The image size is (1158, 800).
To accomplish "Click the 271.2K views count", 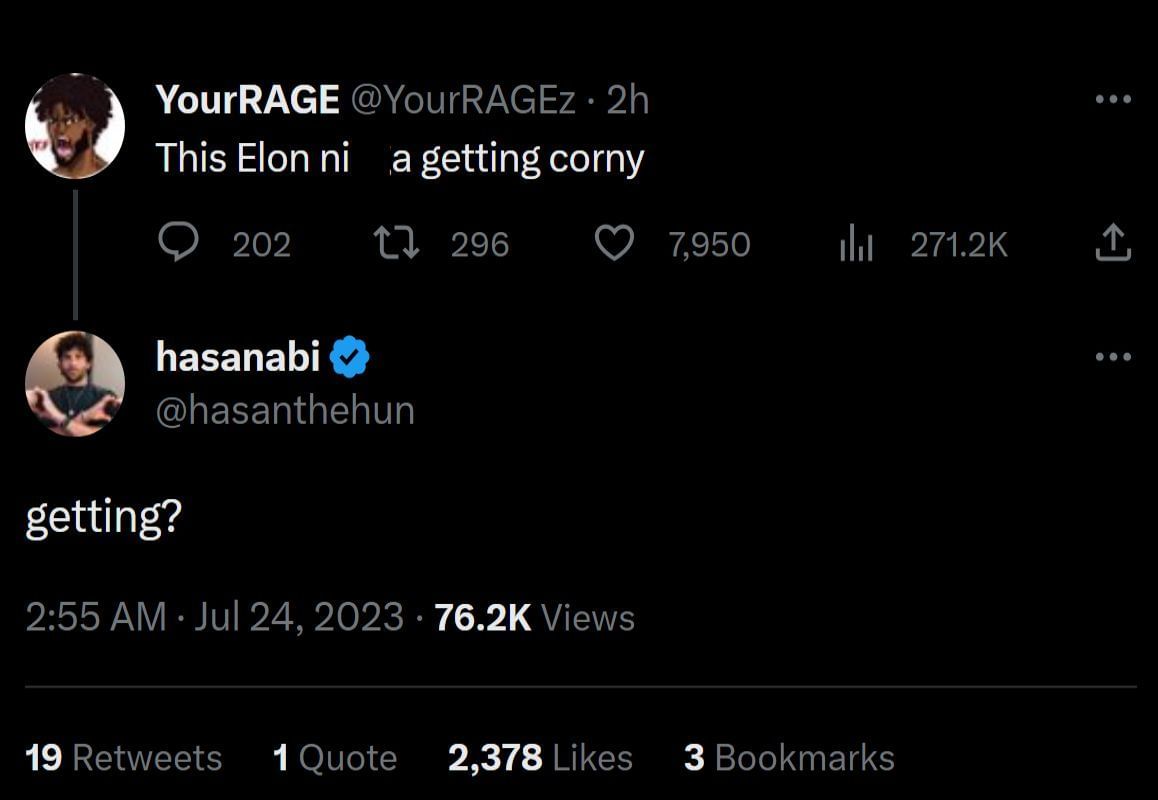I will coord(958,243).
